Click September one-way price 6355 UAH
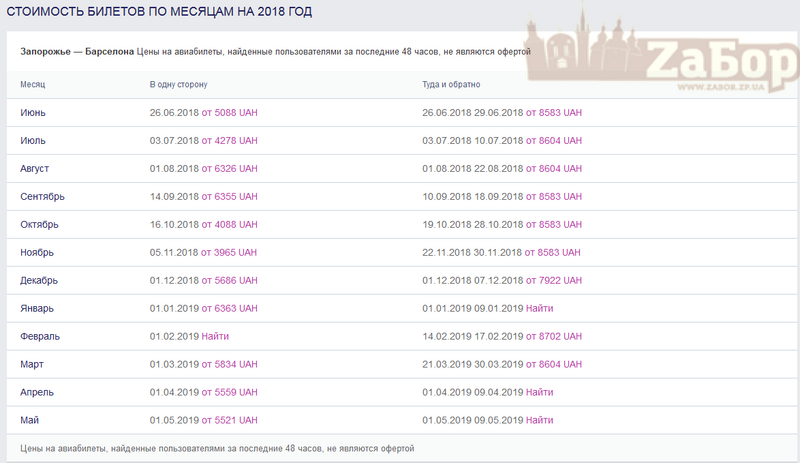 (230, 197)
